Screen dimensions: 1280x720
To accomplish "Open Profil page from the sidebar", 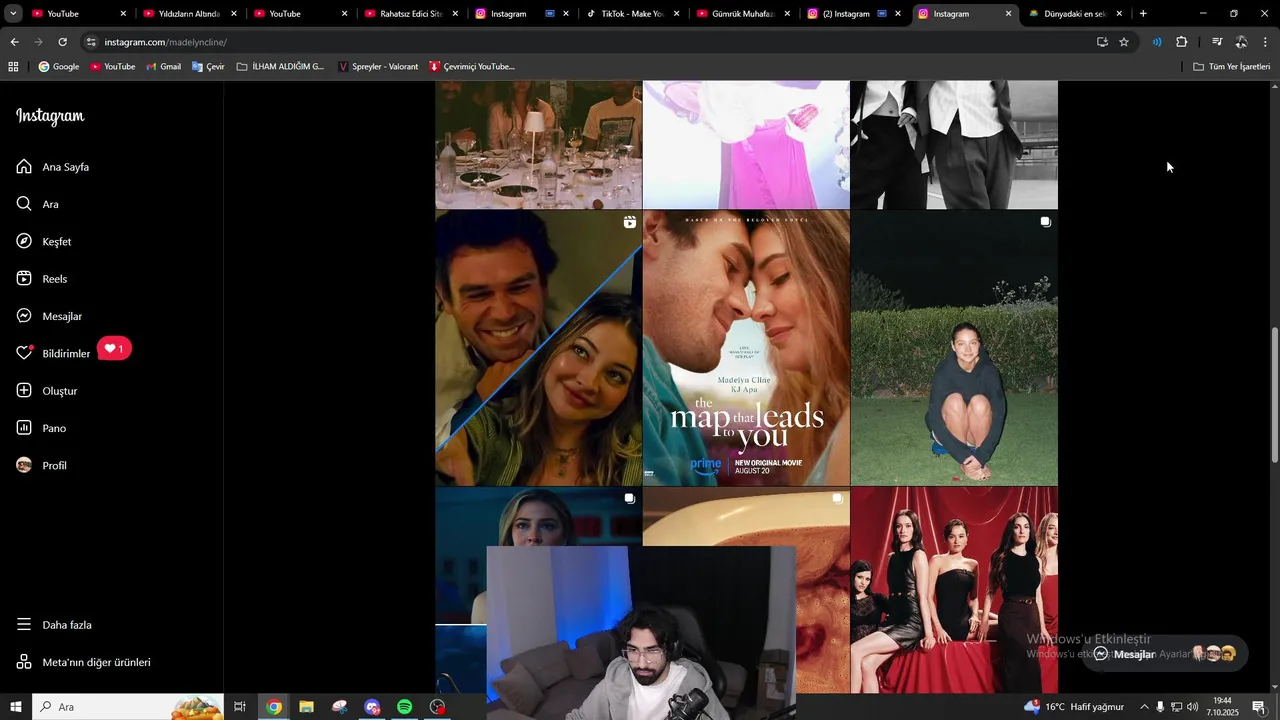I will click(x=41, y=466).
